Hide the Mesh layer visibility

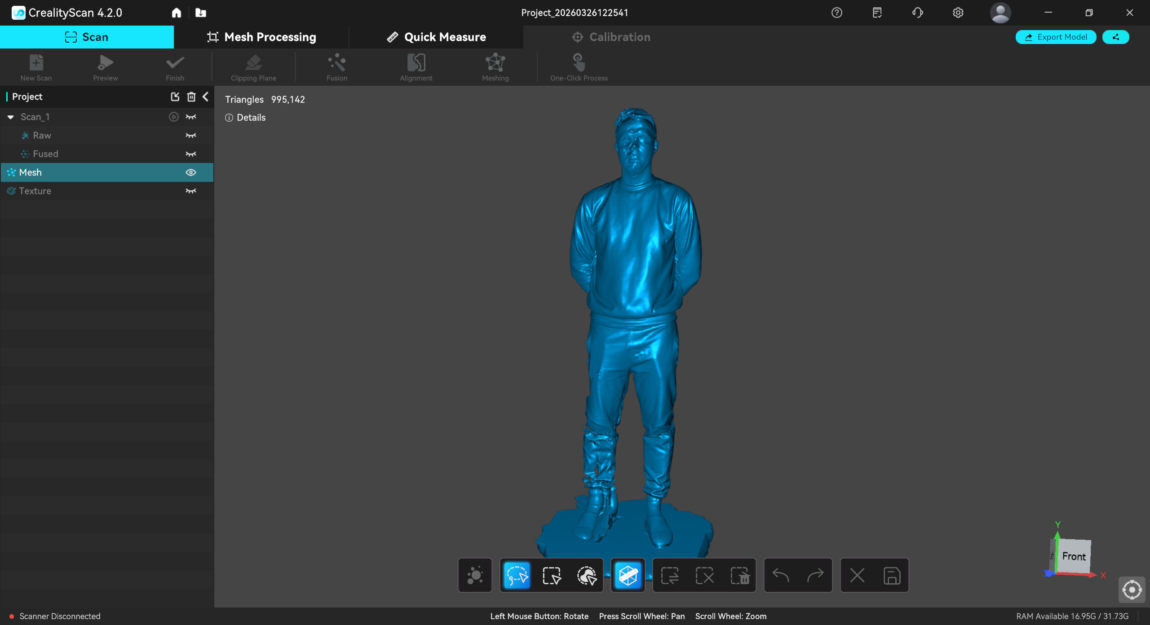pyautogui.click(x=190, y=172)
